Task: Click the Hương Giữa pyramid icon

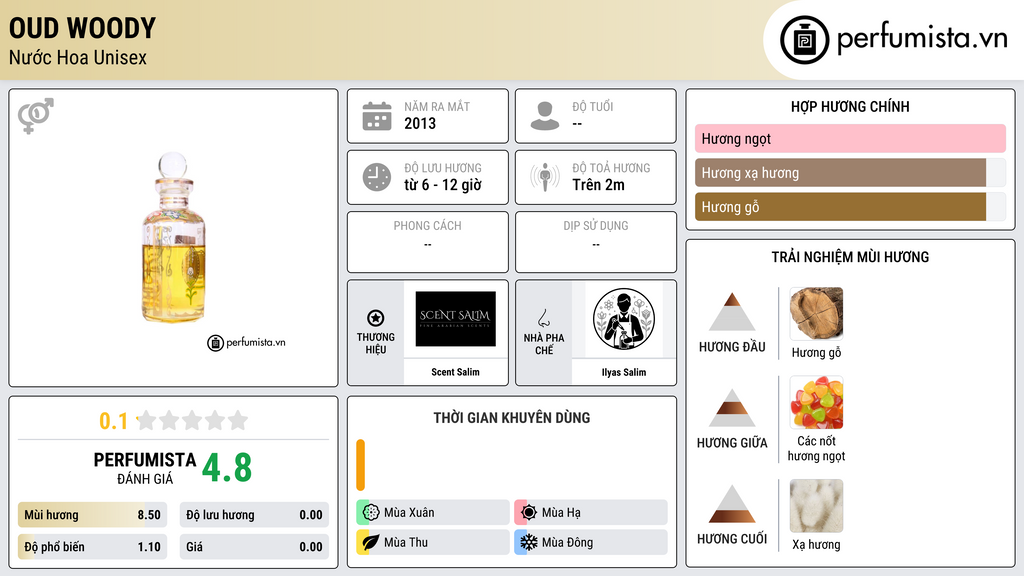Action: (732, 408)
